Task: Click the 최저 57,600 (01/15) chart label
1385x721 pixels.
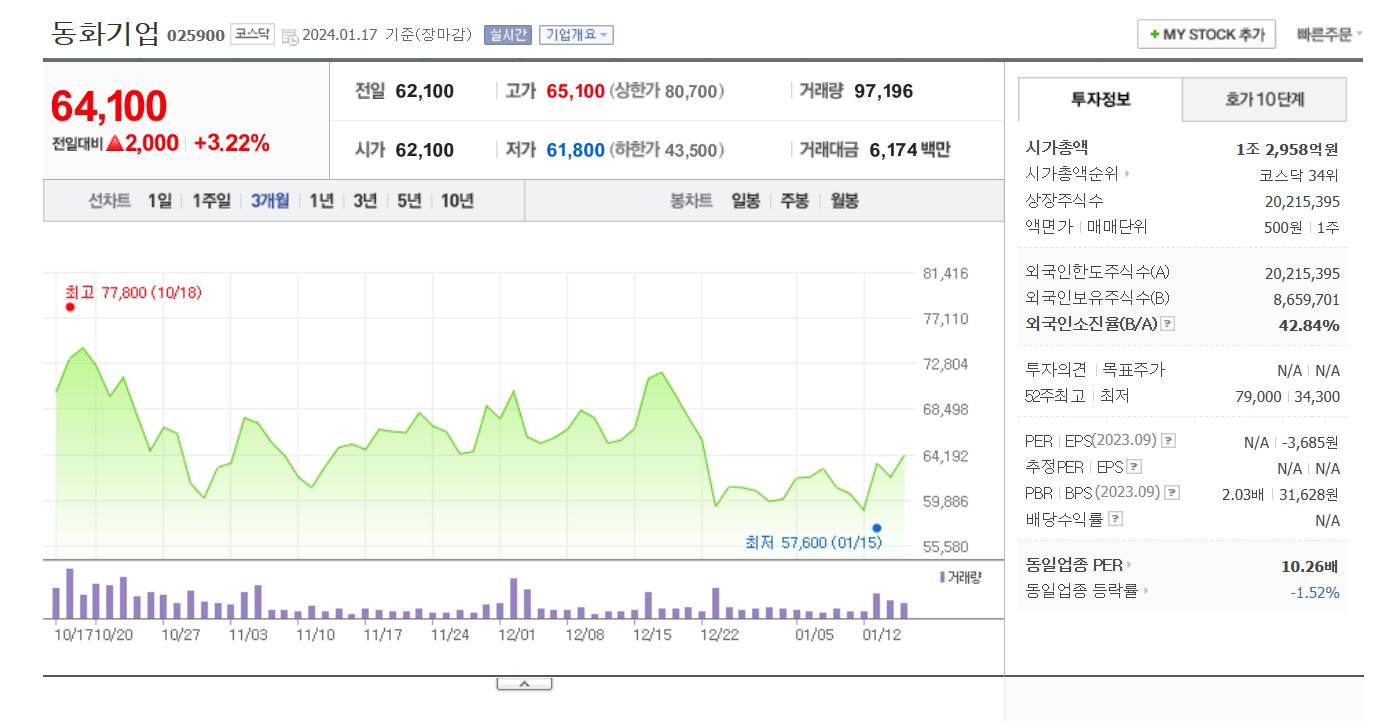Action: coord(813,543)
